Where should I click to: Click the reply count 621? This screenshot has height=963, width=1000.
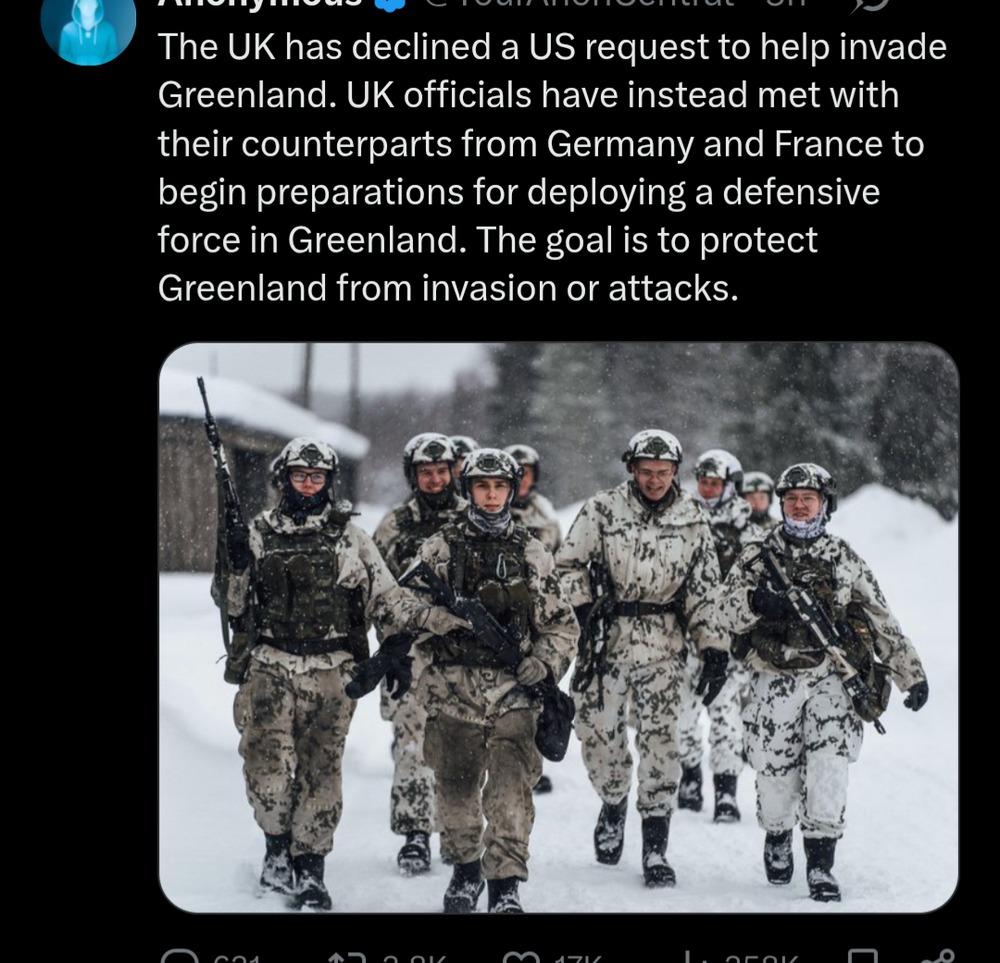coord(238,959)
